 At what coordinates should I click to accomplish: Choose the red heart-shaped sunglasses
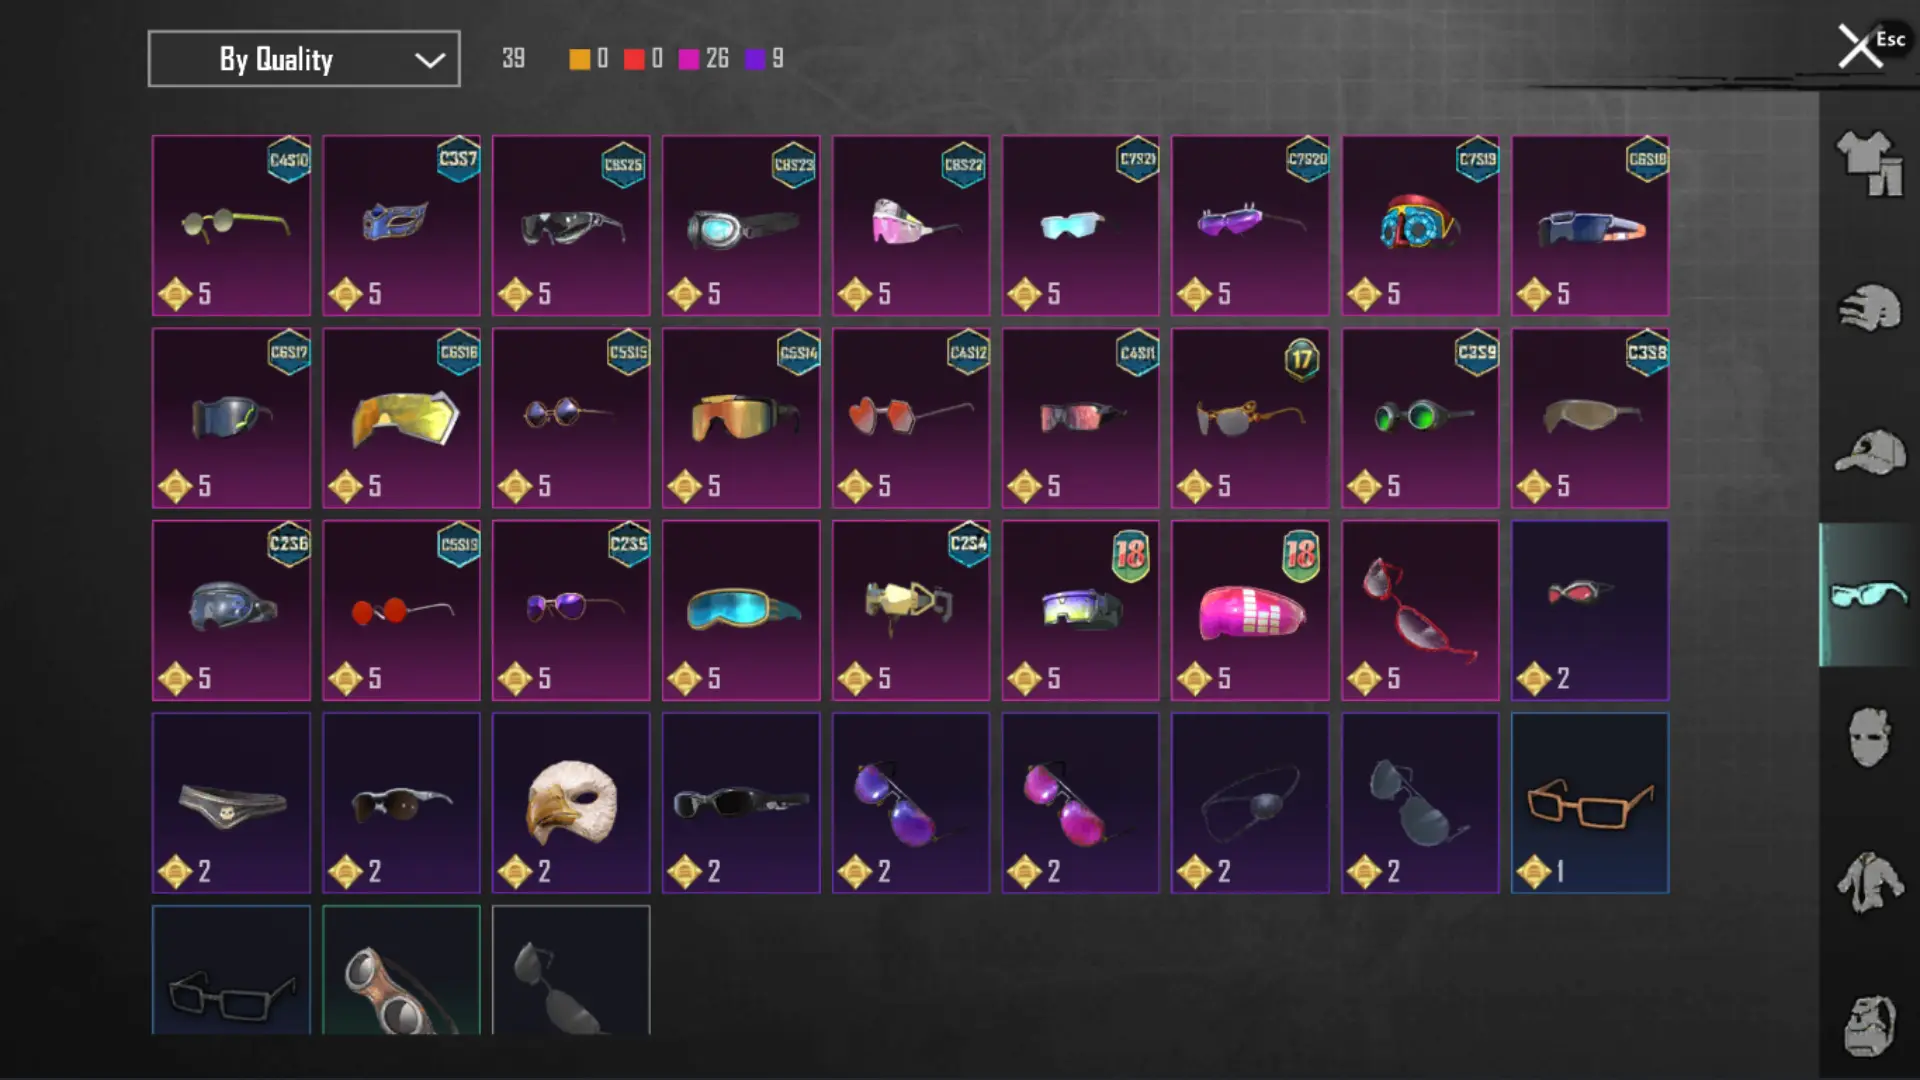(x=911, y=418)
